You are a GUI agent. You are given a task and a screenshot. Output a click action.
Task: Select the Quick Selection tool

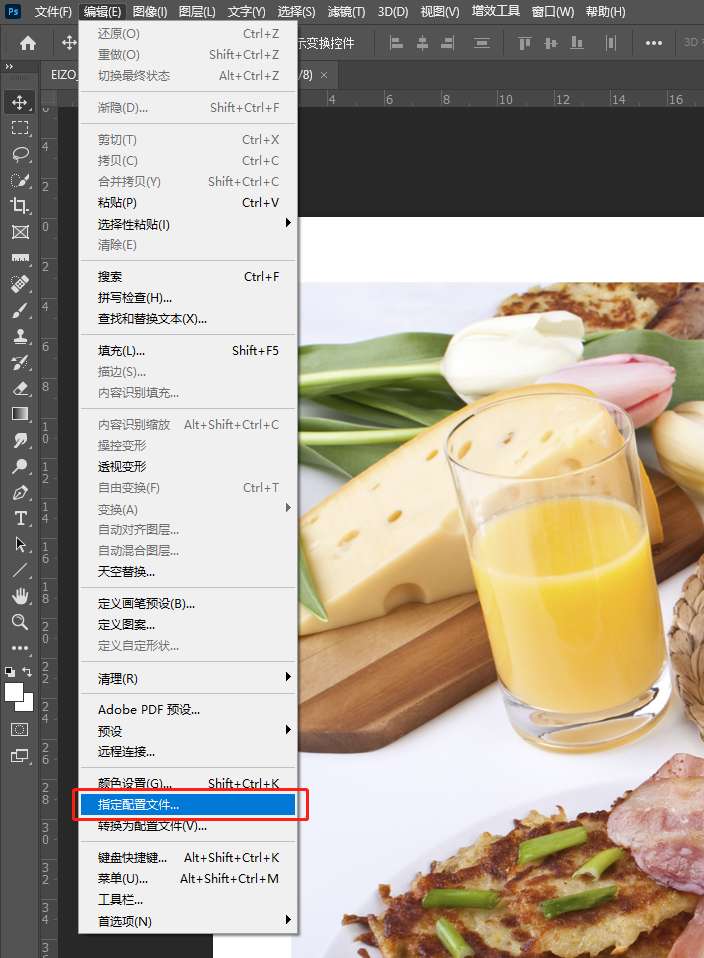click(20, 180)
